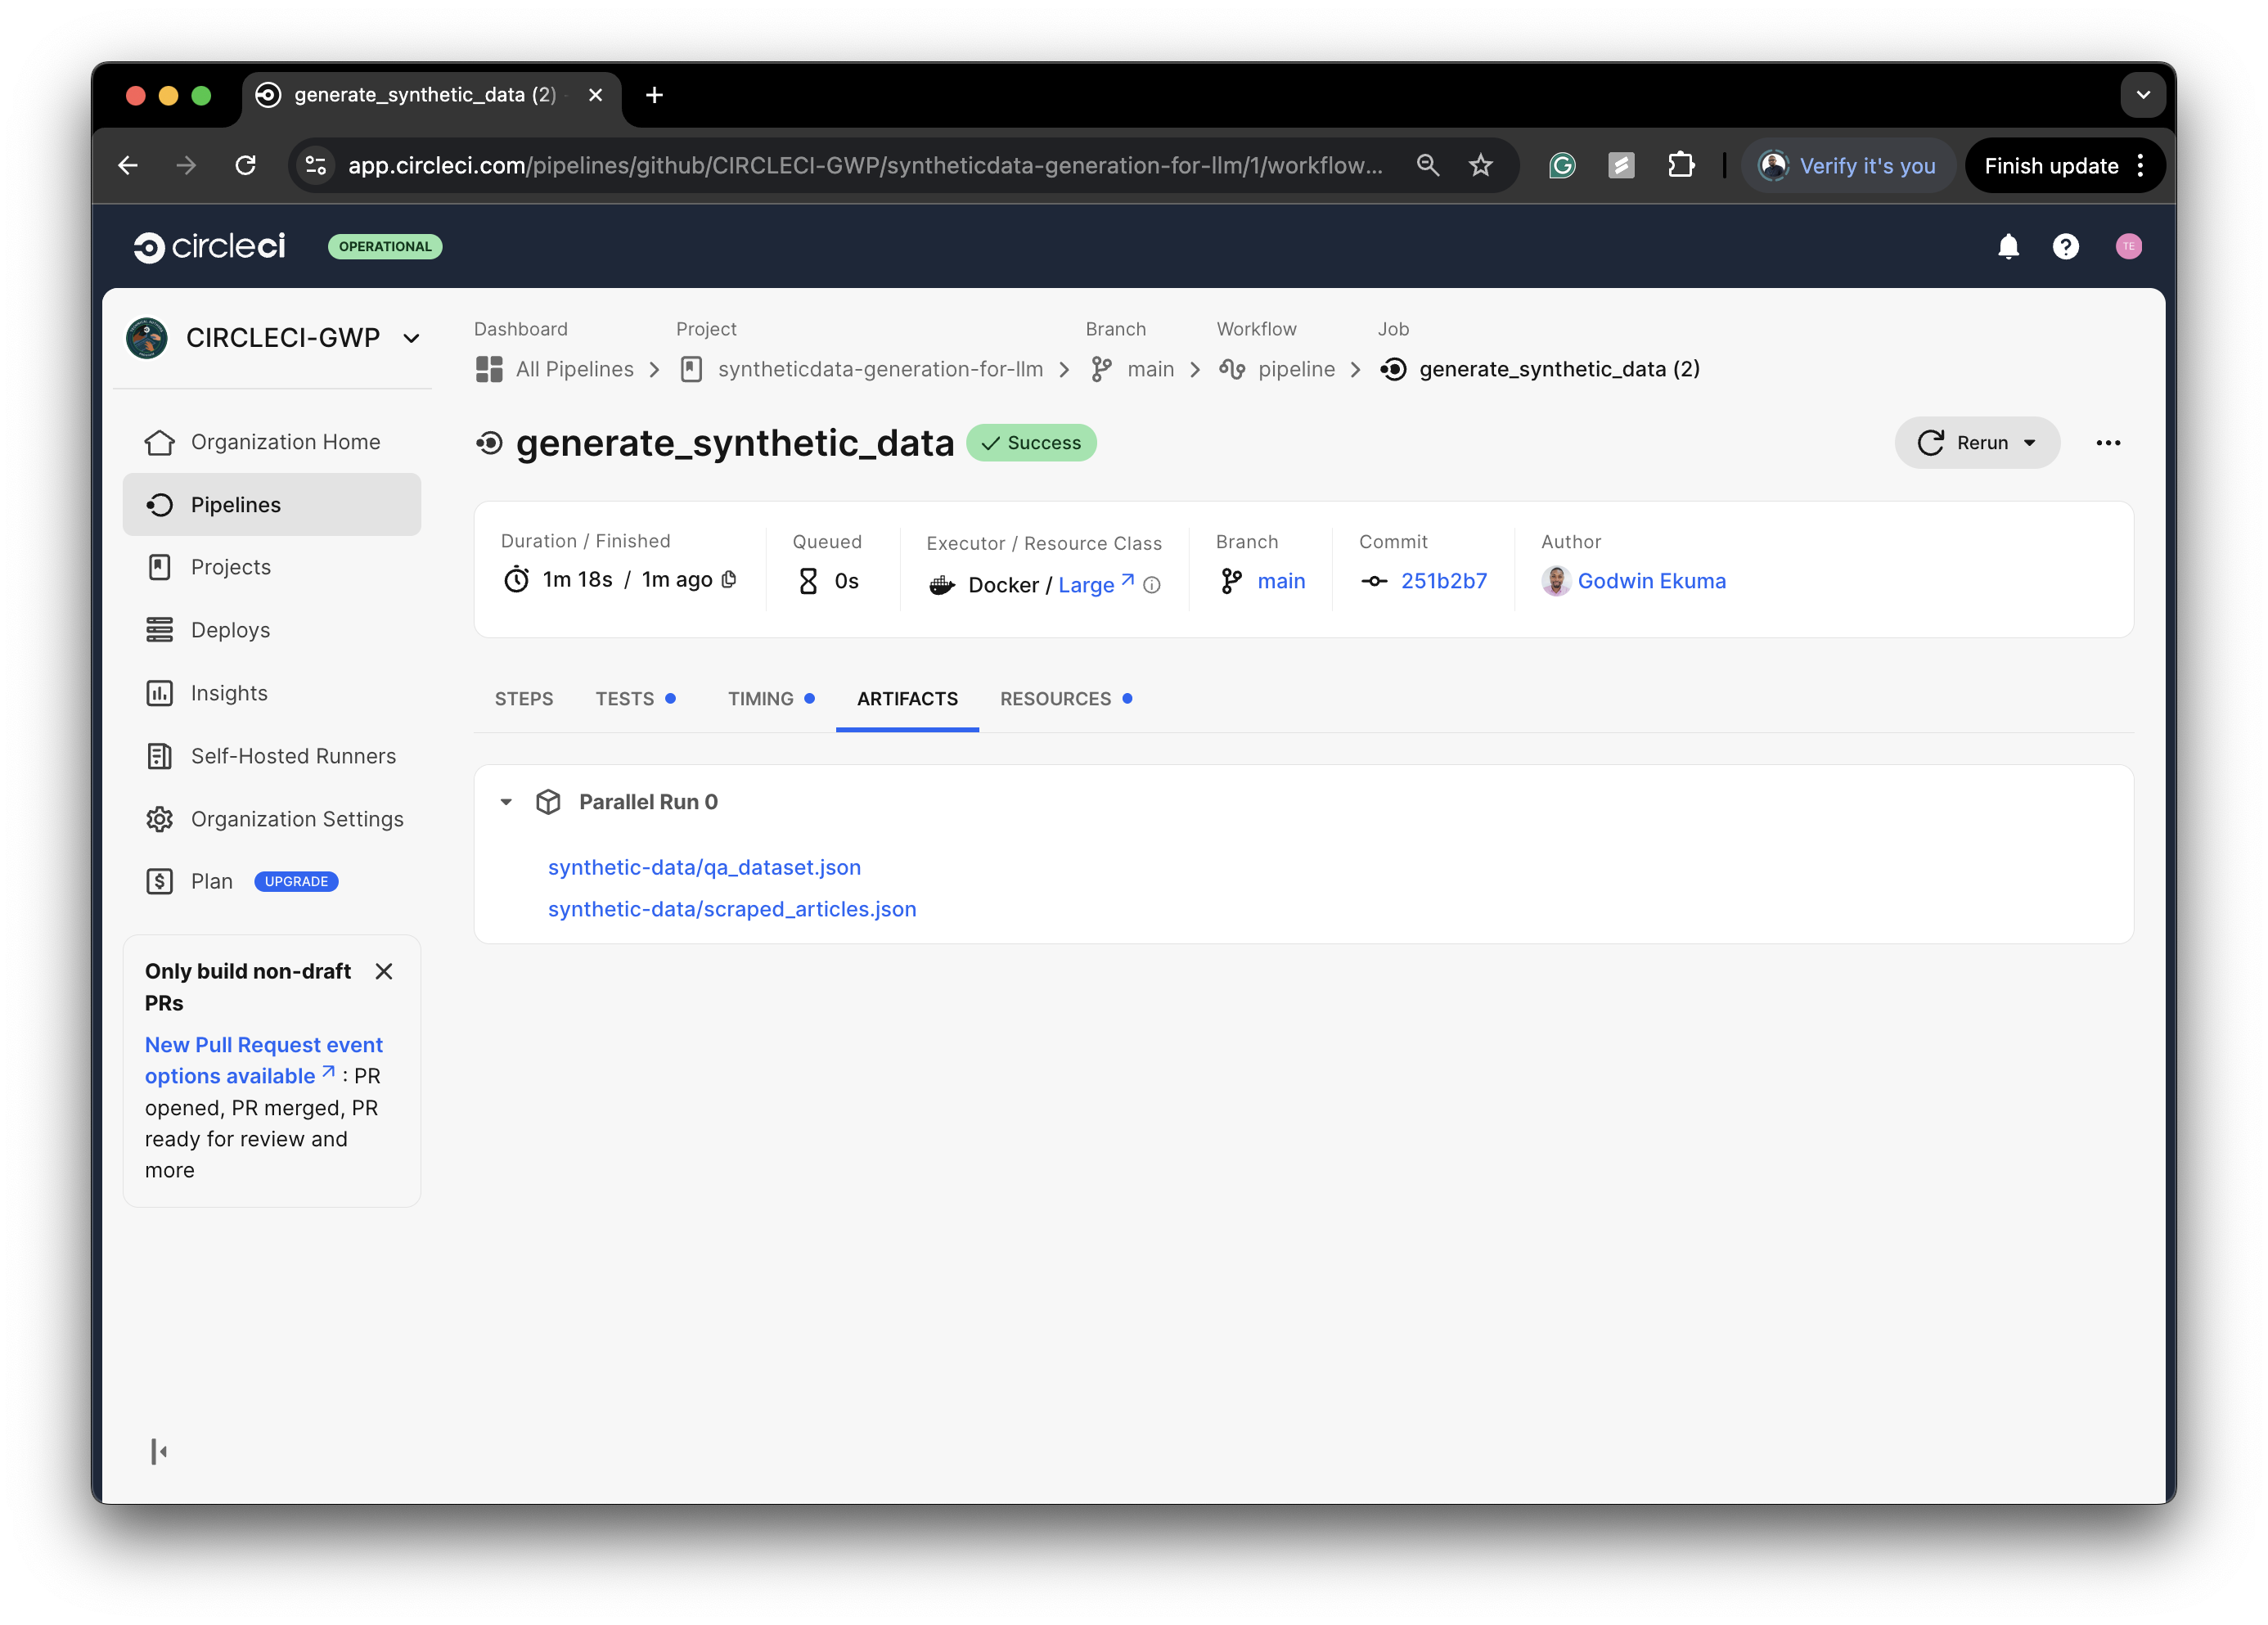Click the Success status pill
Screen dimensions: 2268x1625
(1031, 442)
